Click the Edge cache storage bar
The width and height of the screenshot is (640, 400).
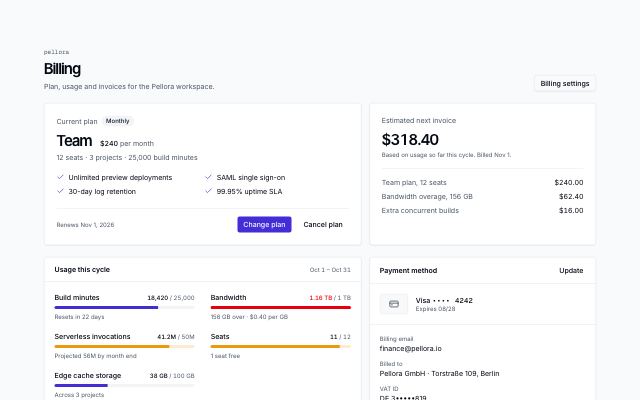click(x=124, y=385)
